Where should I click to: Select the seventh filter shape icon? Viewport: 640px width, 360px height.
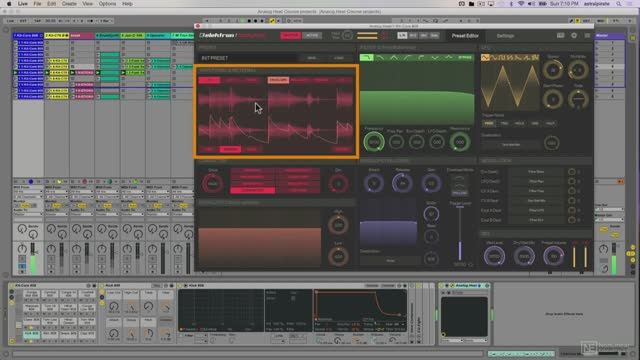tap(449, 58)
